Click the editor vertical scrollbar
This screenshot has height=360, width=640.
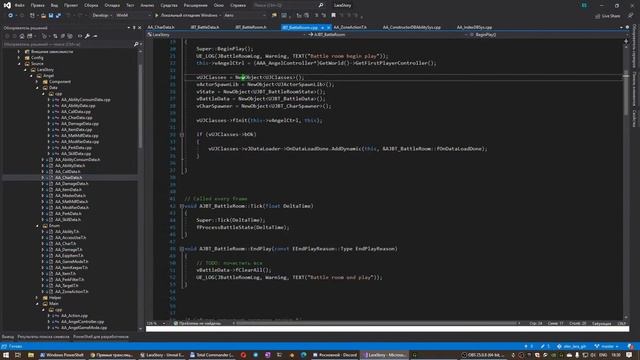click(x=626, y=179)
